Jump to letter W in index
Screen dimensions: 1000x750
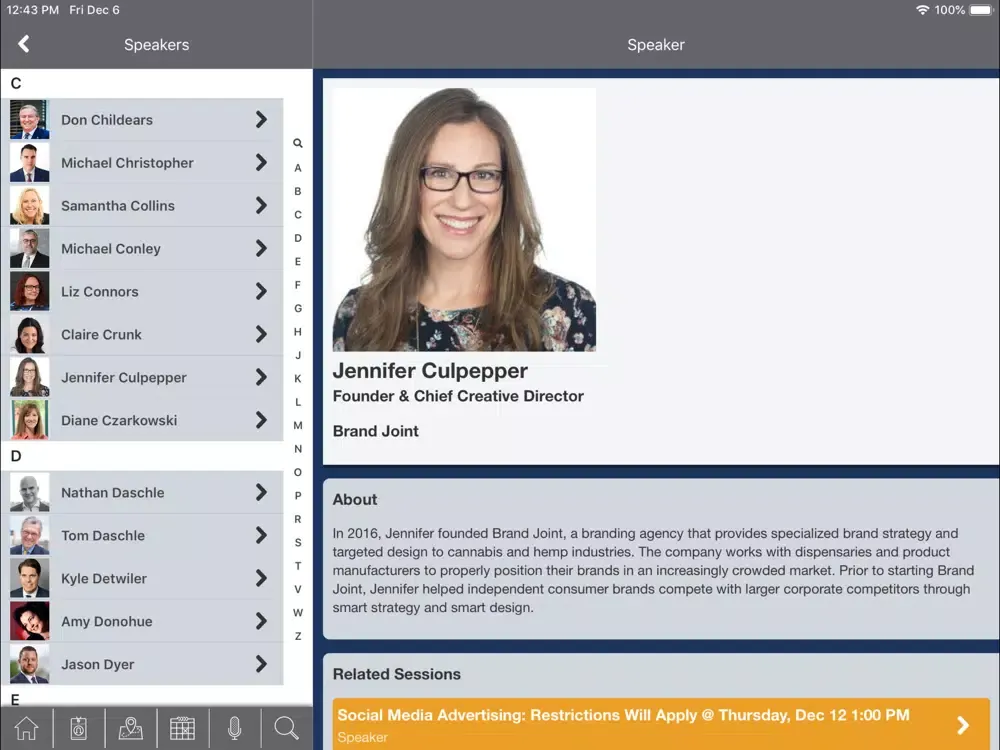(298, 613)
